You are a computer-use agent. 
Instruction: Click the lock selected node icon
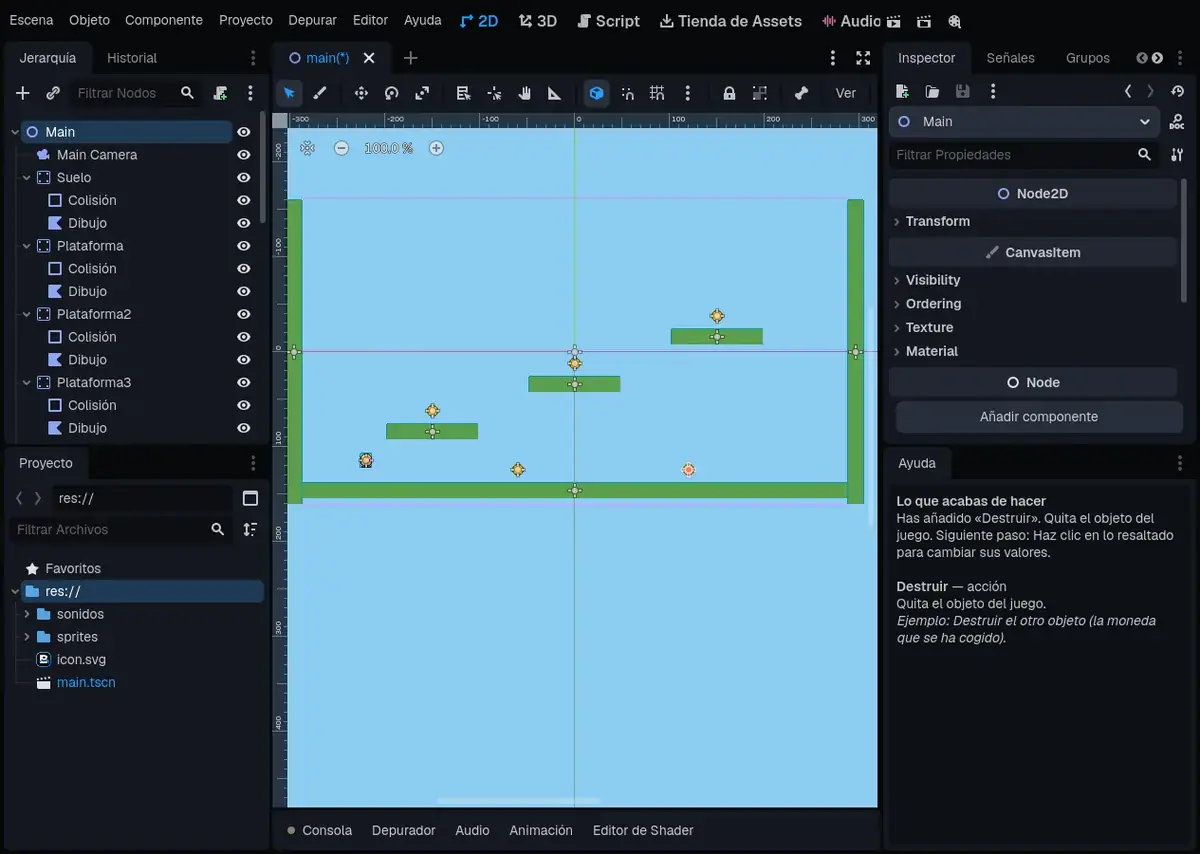[x=729, y=93]
